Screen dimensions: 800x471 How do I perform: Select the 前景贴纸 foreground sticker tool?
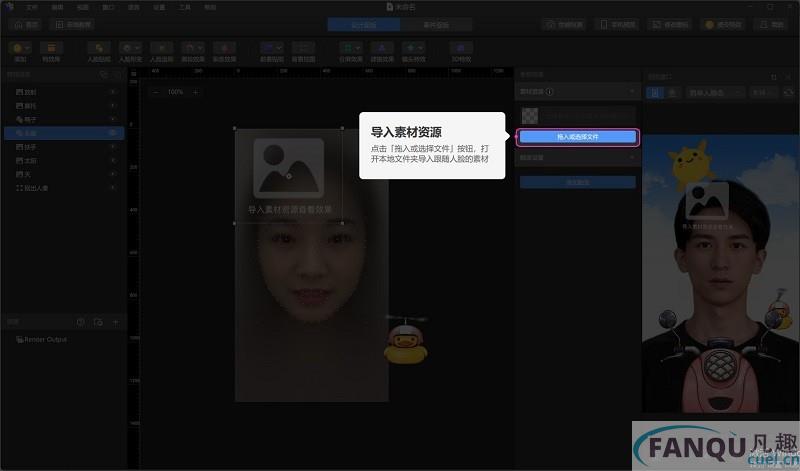pos(272,52)
